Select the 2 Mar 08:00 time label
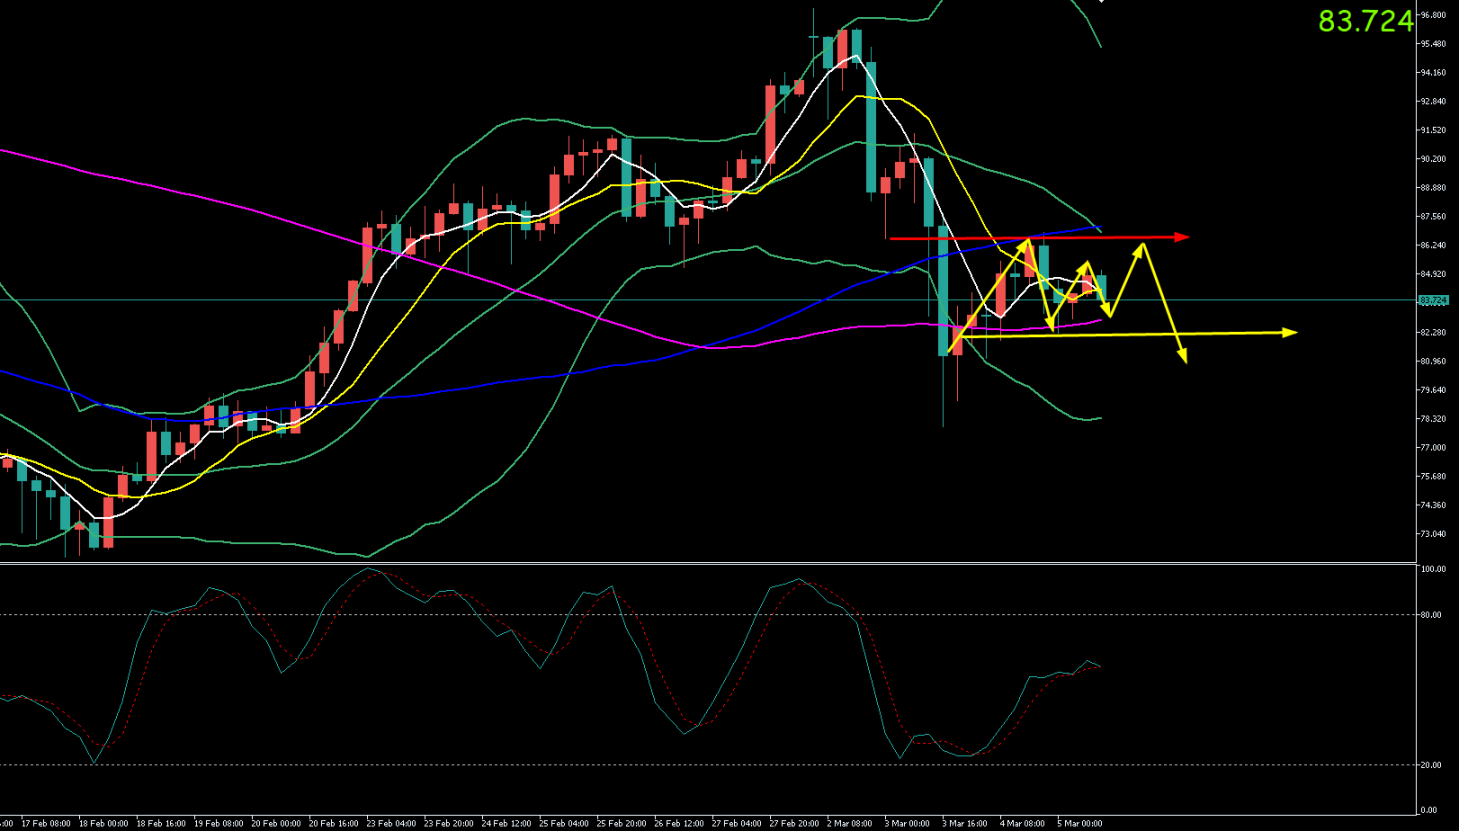 (x=849, y=824)
